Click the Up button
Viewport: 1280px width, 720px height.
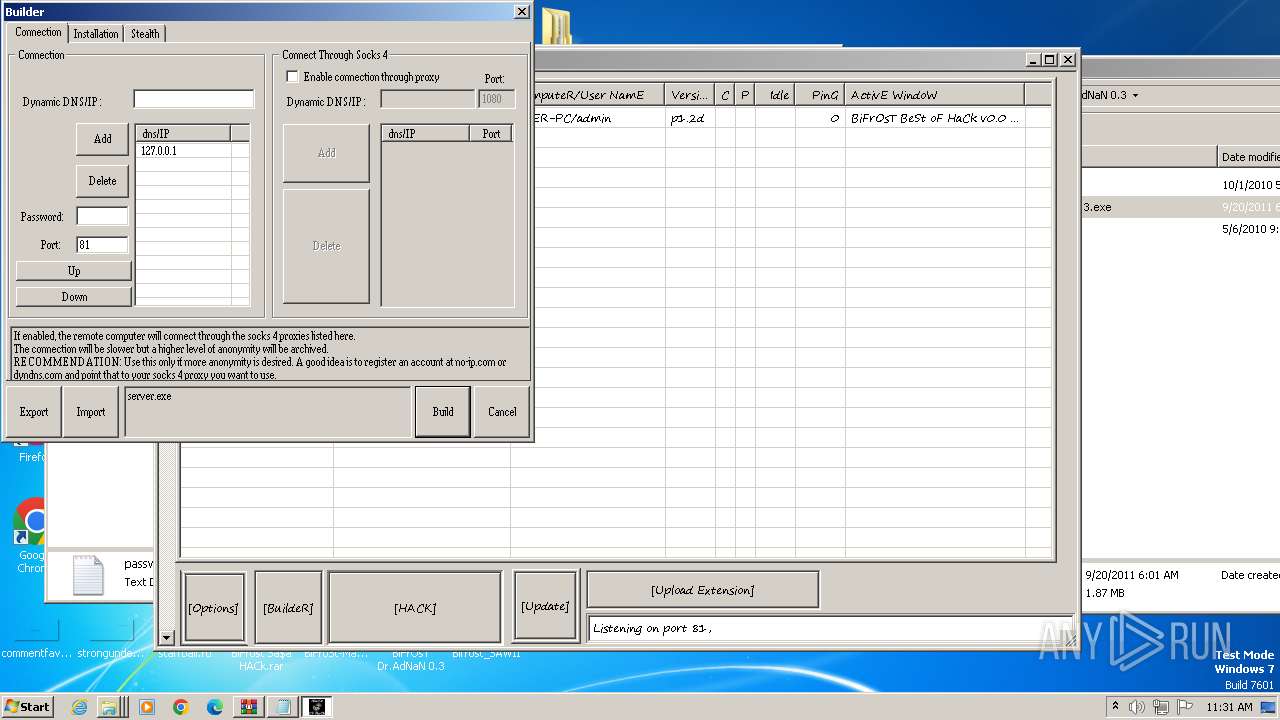[x=74, y=271]
